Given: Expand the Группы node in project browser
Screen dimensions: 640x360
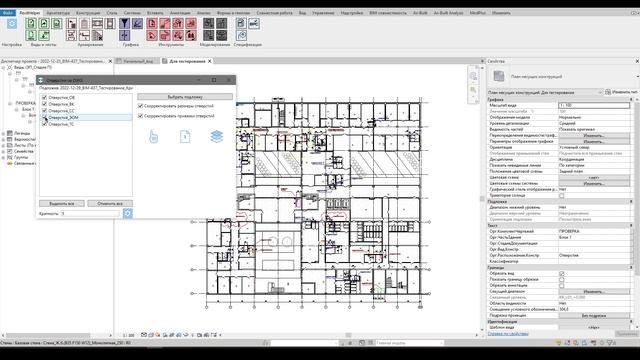Looking at the screenshot, I should tap(3, 157).
